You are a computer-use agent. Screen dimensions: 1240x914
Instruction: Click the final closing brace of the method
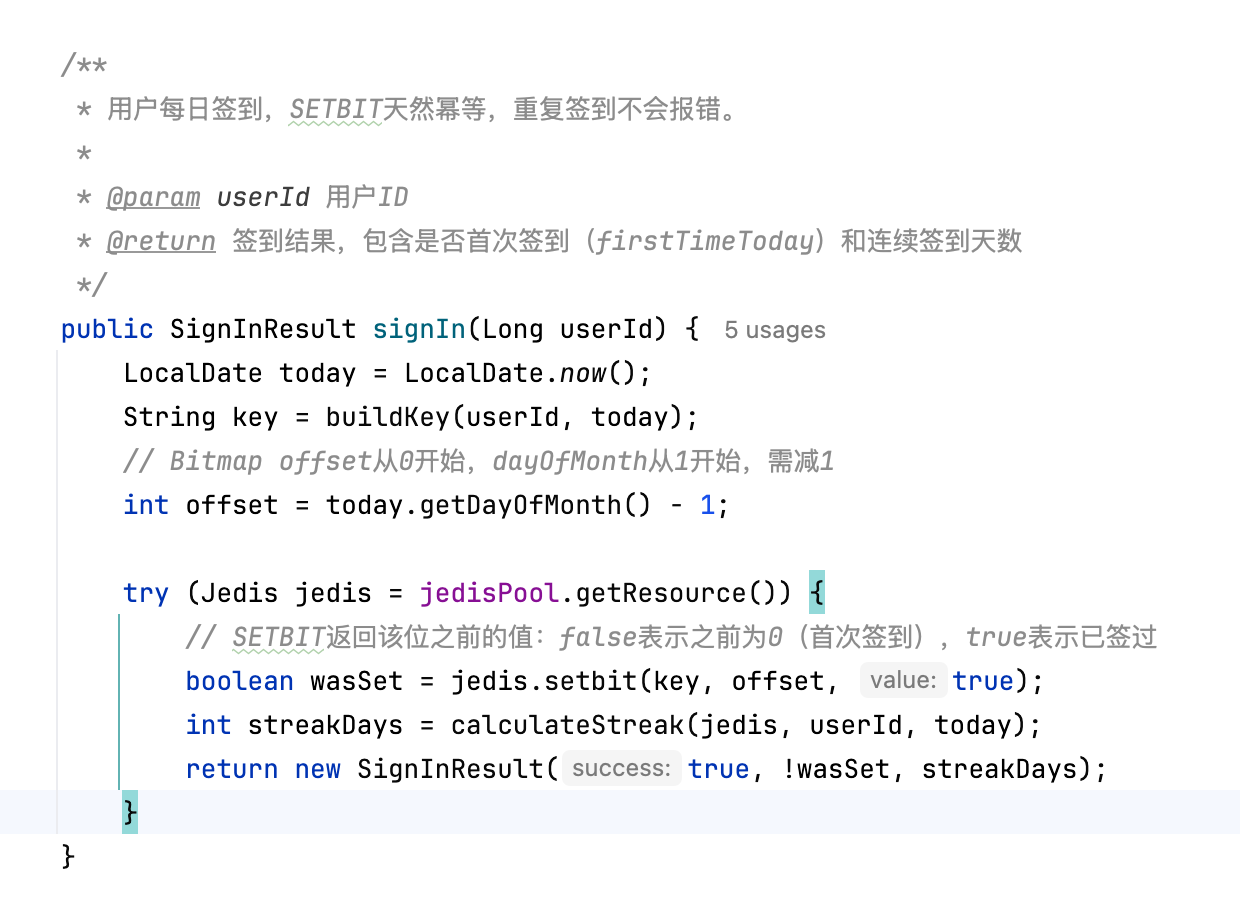pos(68,856)
